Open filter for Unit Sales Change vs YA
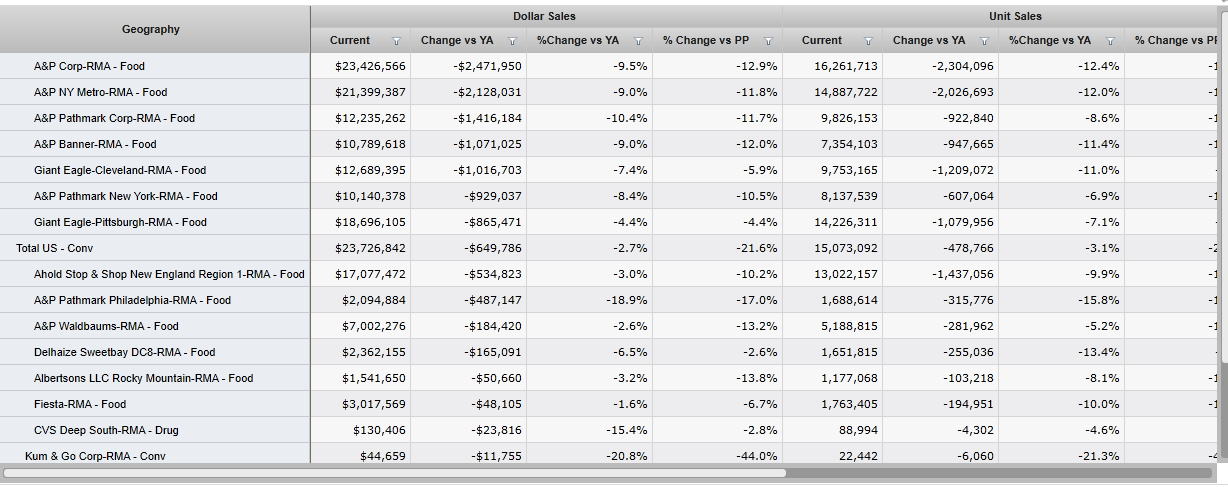 tap(984, 41)
